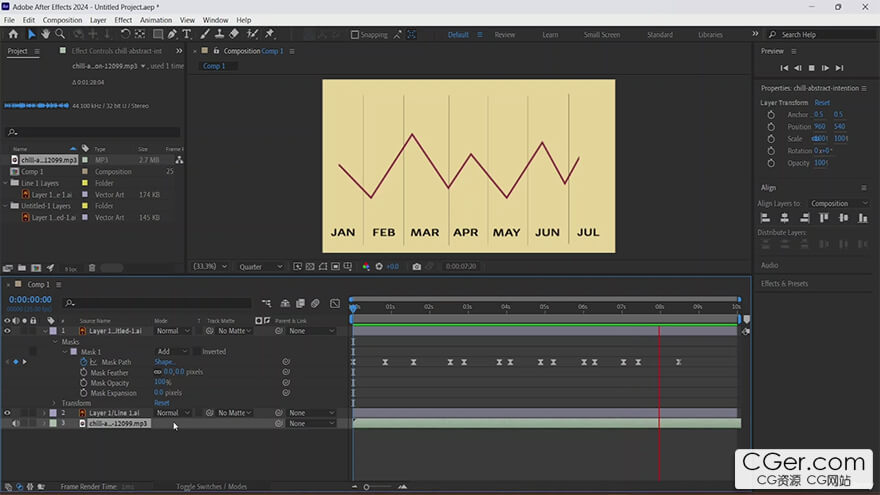
Task: Toggle the Opacity stopwatch in Properties
Action: [x=771, y=163]
